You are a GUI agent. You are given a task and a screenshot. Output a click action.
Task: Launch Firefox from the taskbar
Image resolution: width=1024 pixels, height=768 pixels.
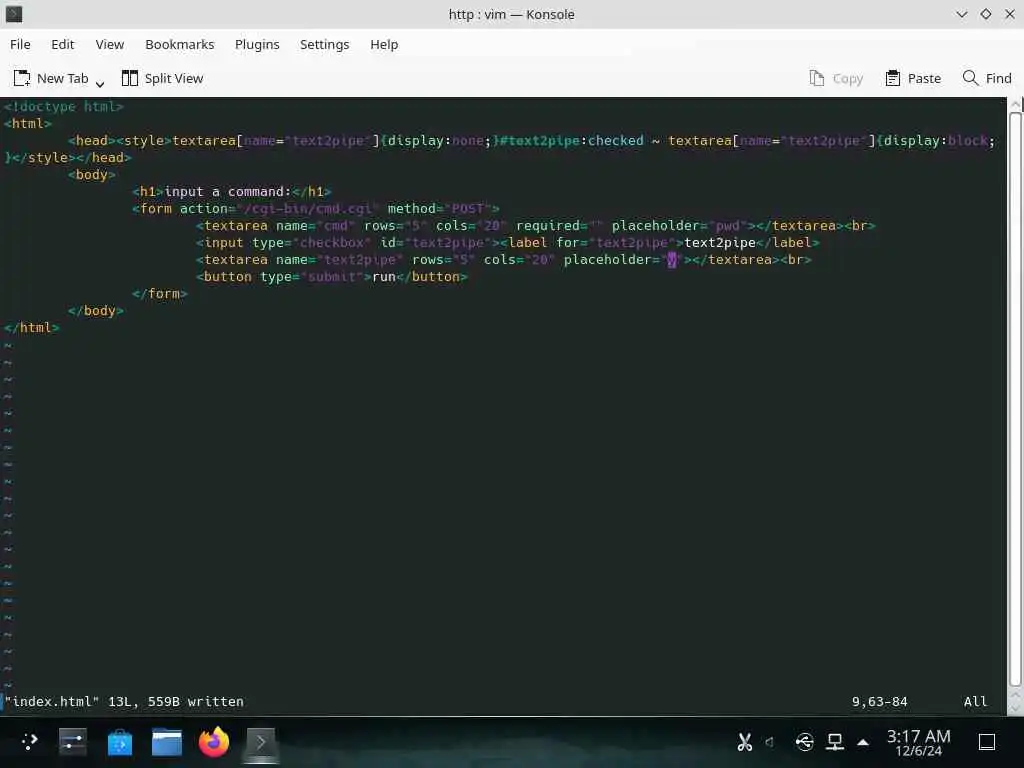click(x=214, y=742)
